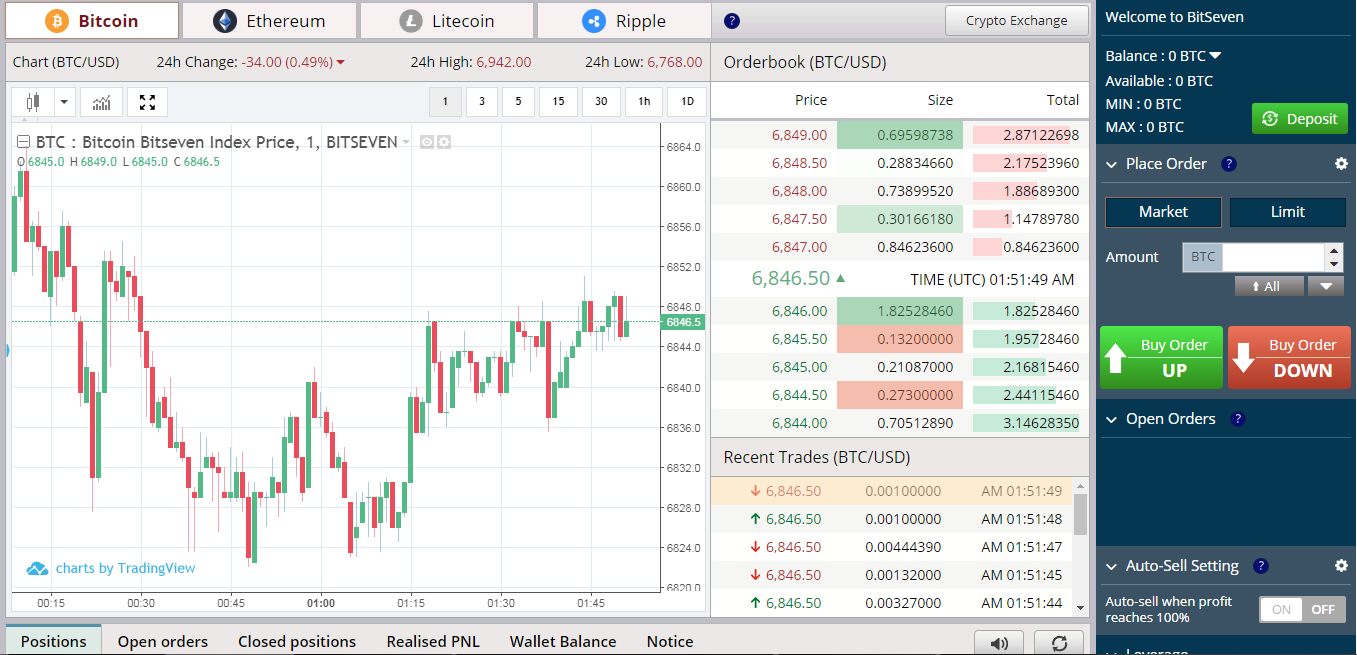Switch to Ethereum tab

pyautogui.click(x=270, y=21)
